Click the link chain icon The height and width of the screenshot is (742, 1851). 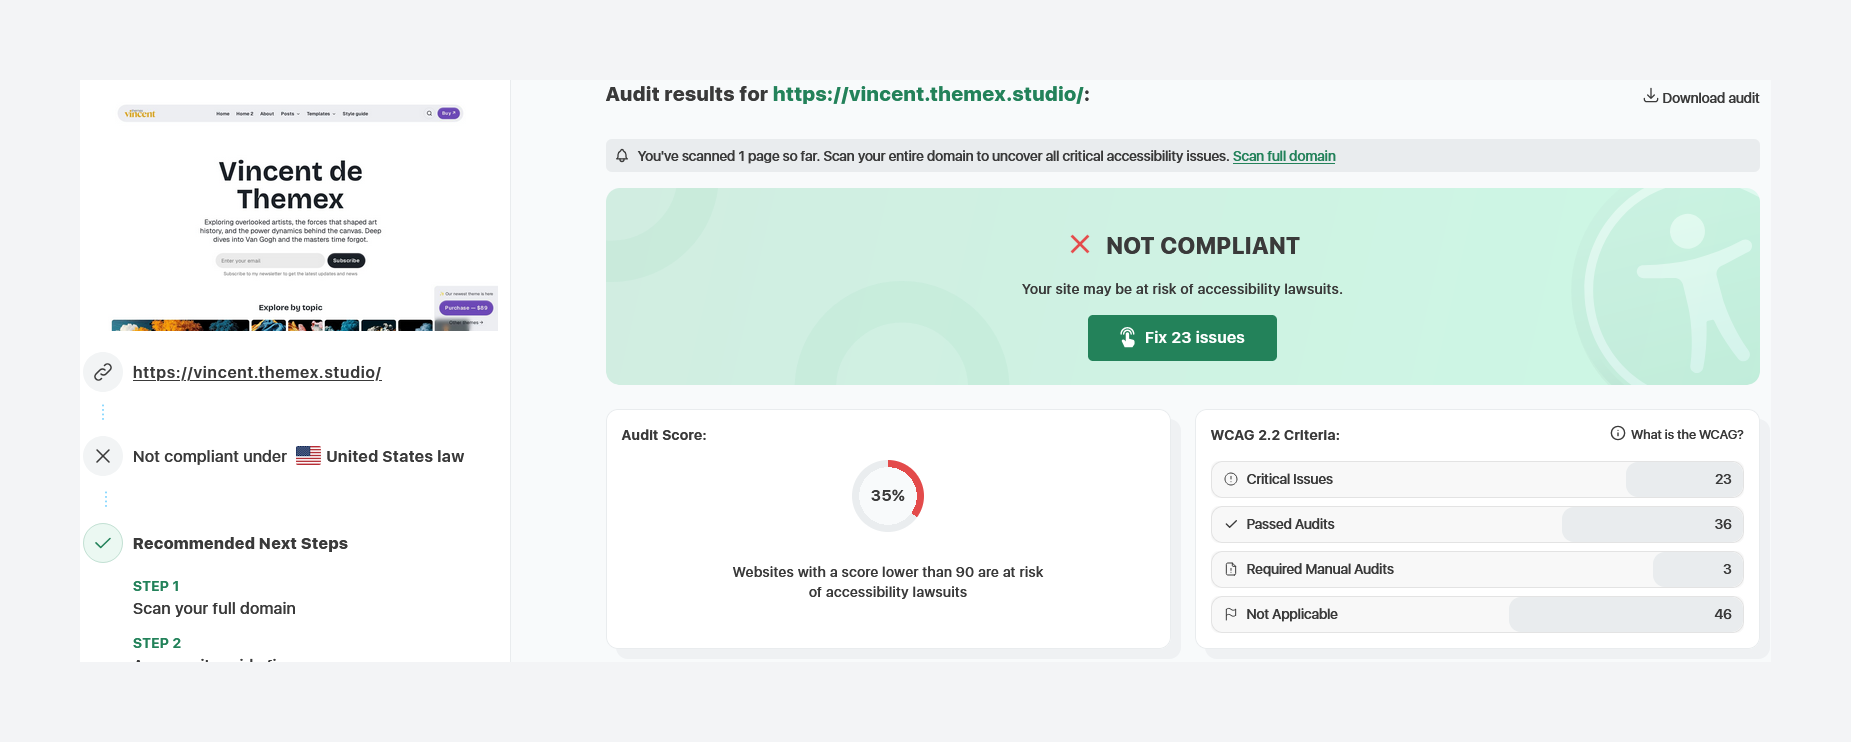[103, 373]
